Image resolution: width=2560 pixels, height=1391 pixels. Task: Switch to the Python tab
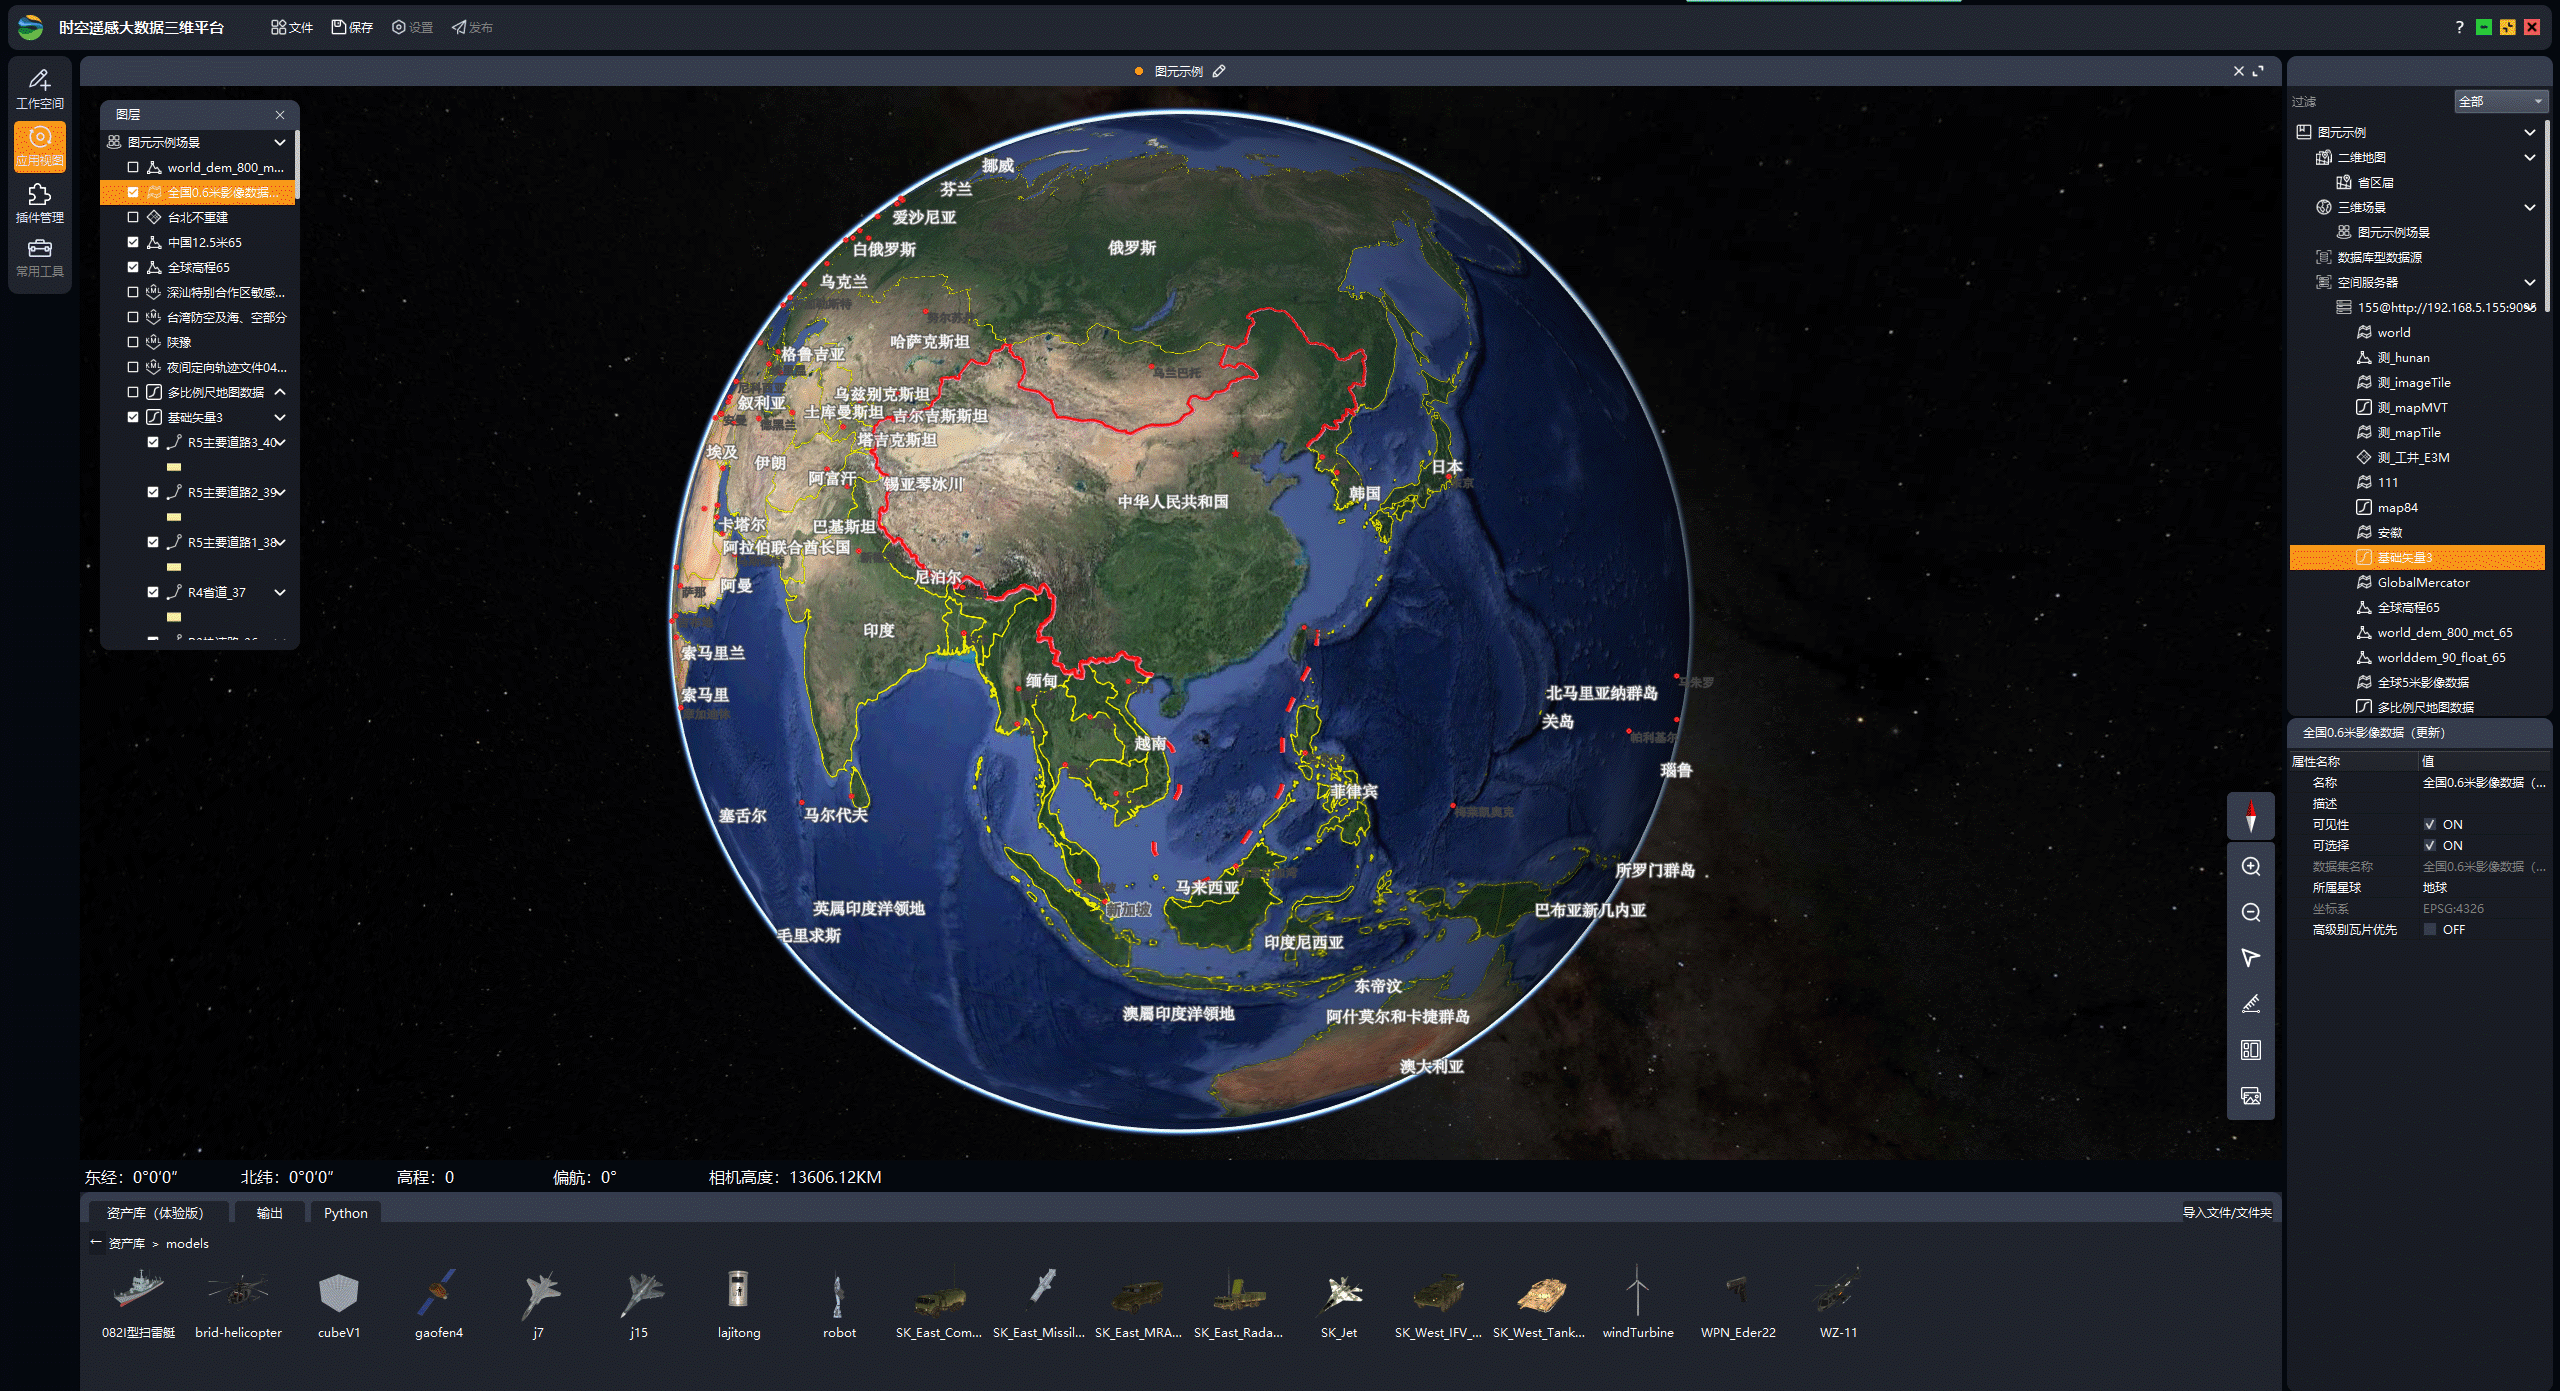point(345,1212)
